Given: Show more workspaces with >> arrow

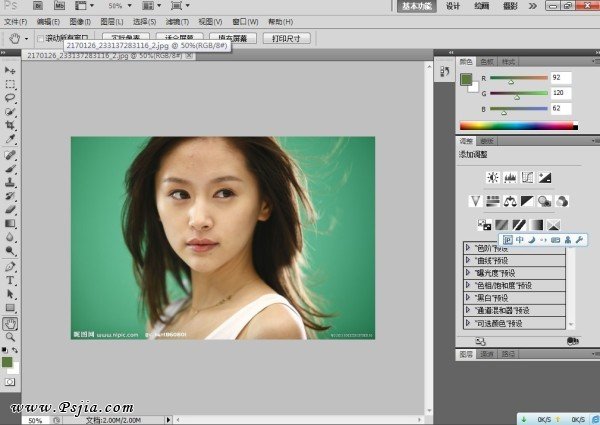Looking at the screenshot, I should click(x=532, y=6).
